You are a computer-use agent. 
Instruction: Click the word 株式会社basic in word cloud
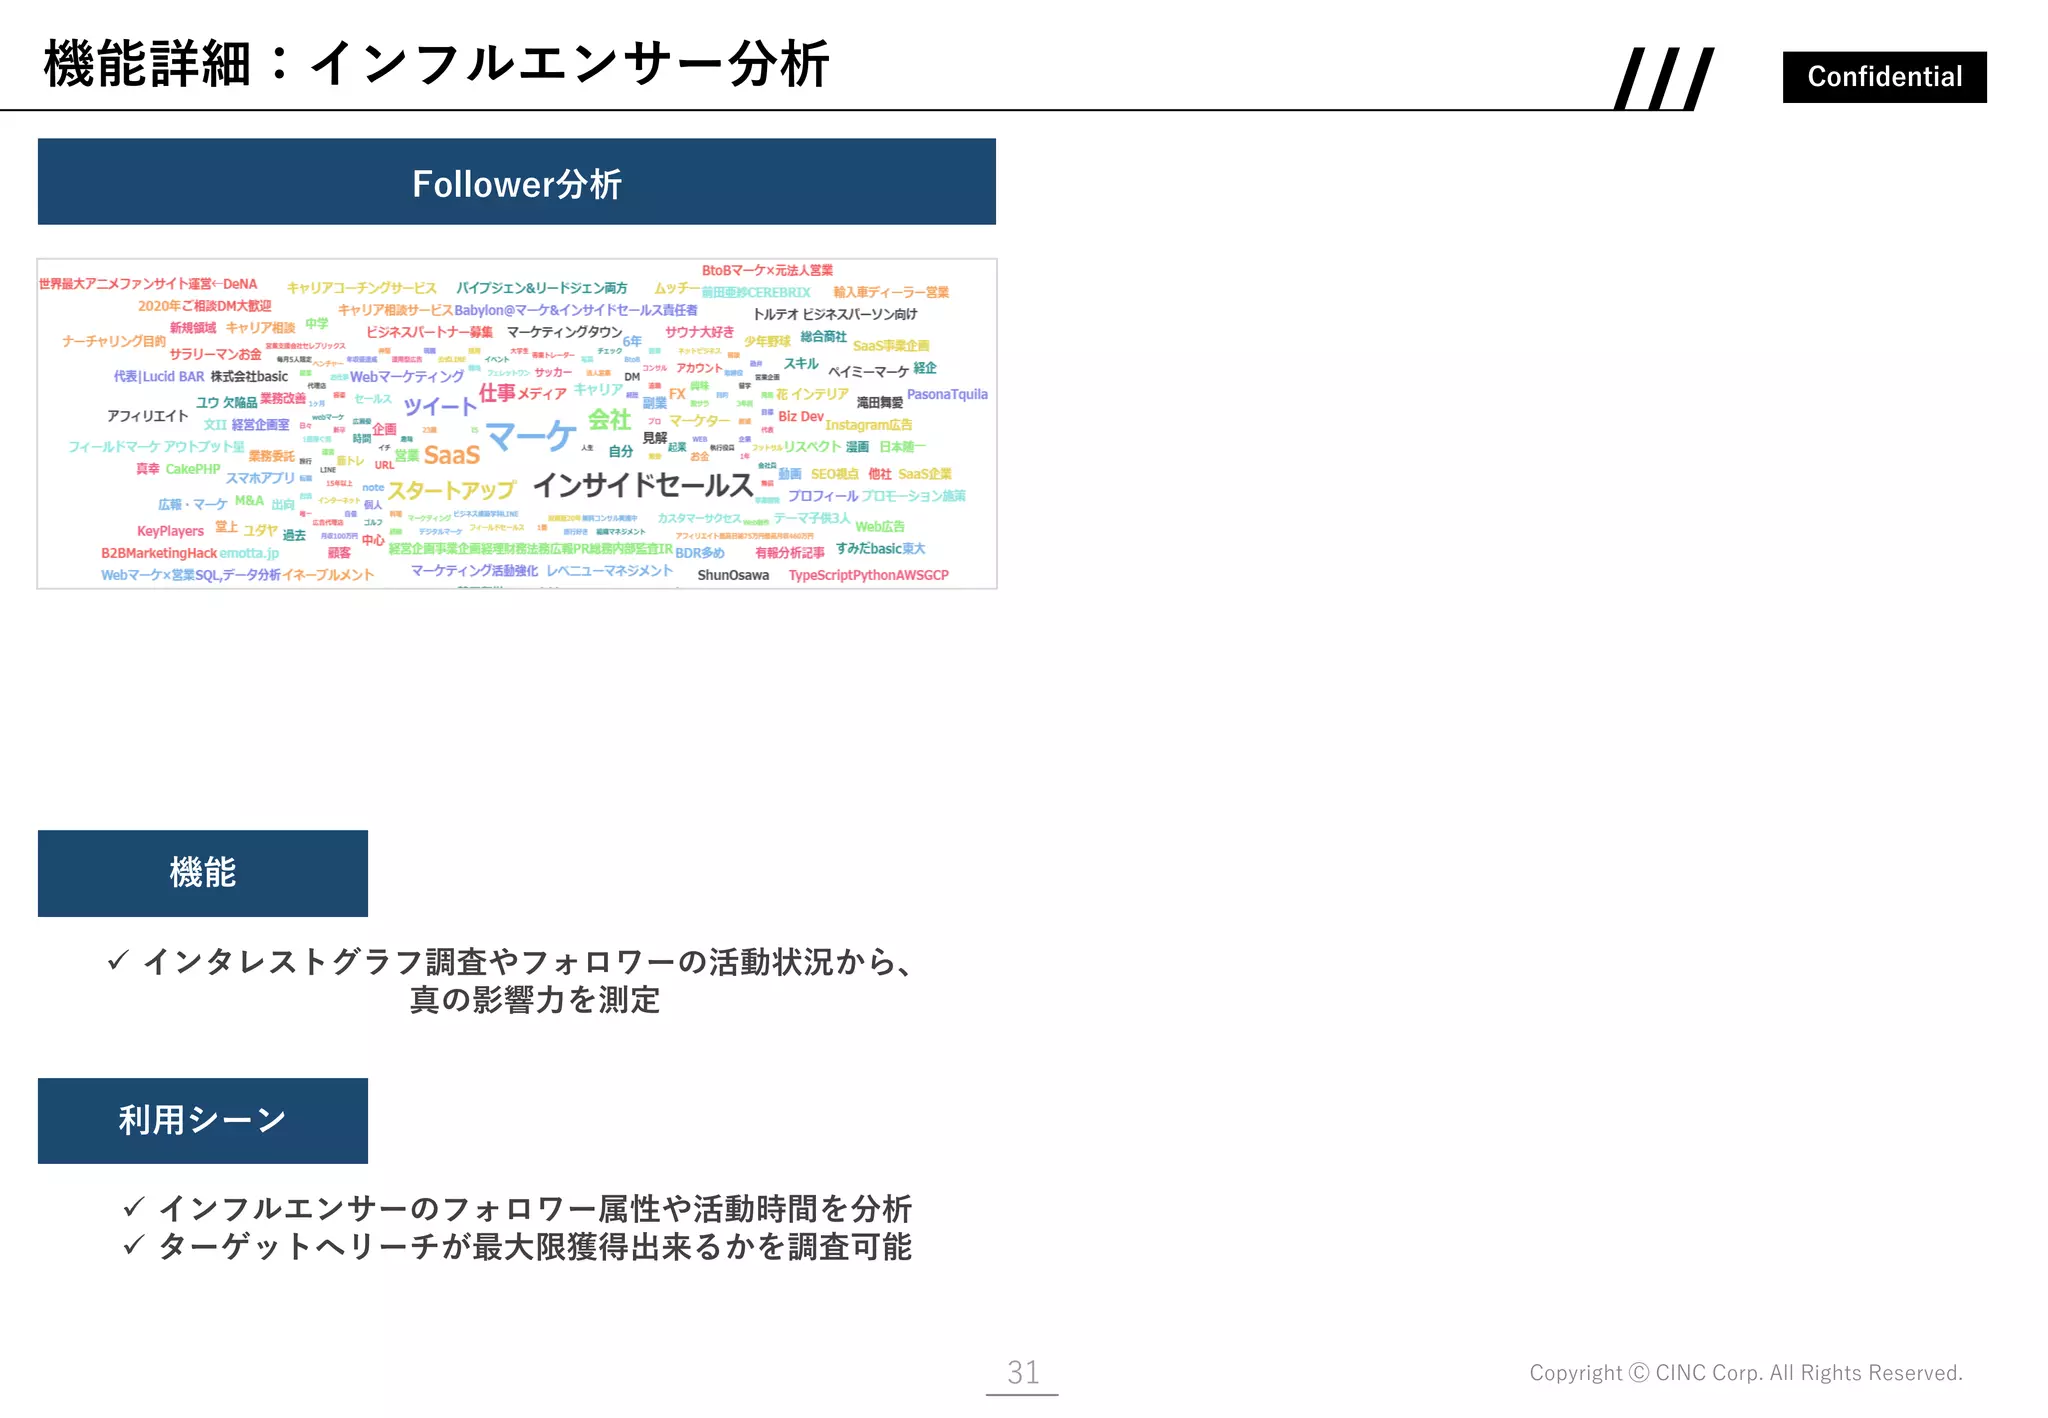point(249,377)
